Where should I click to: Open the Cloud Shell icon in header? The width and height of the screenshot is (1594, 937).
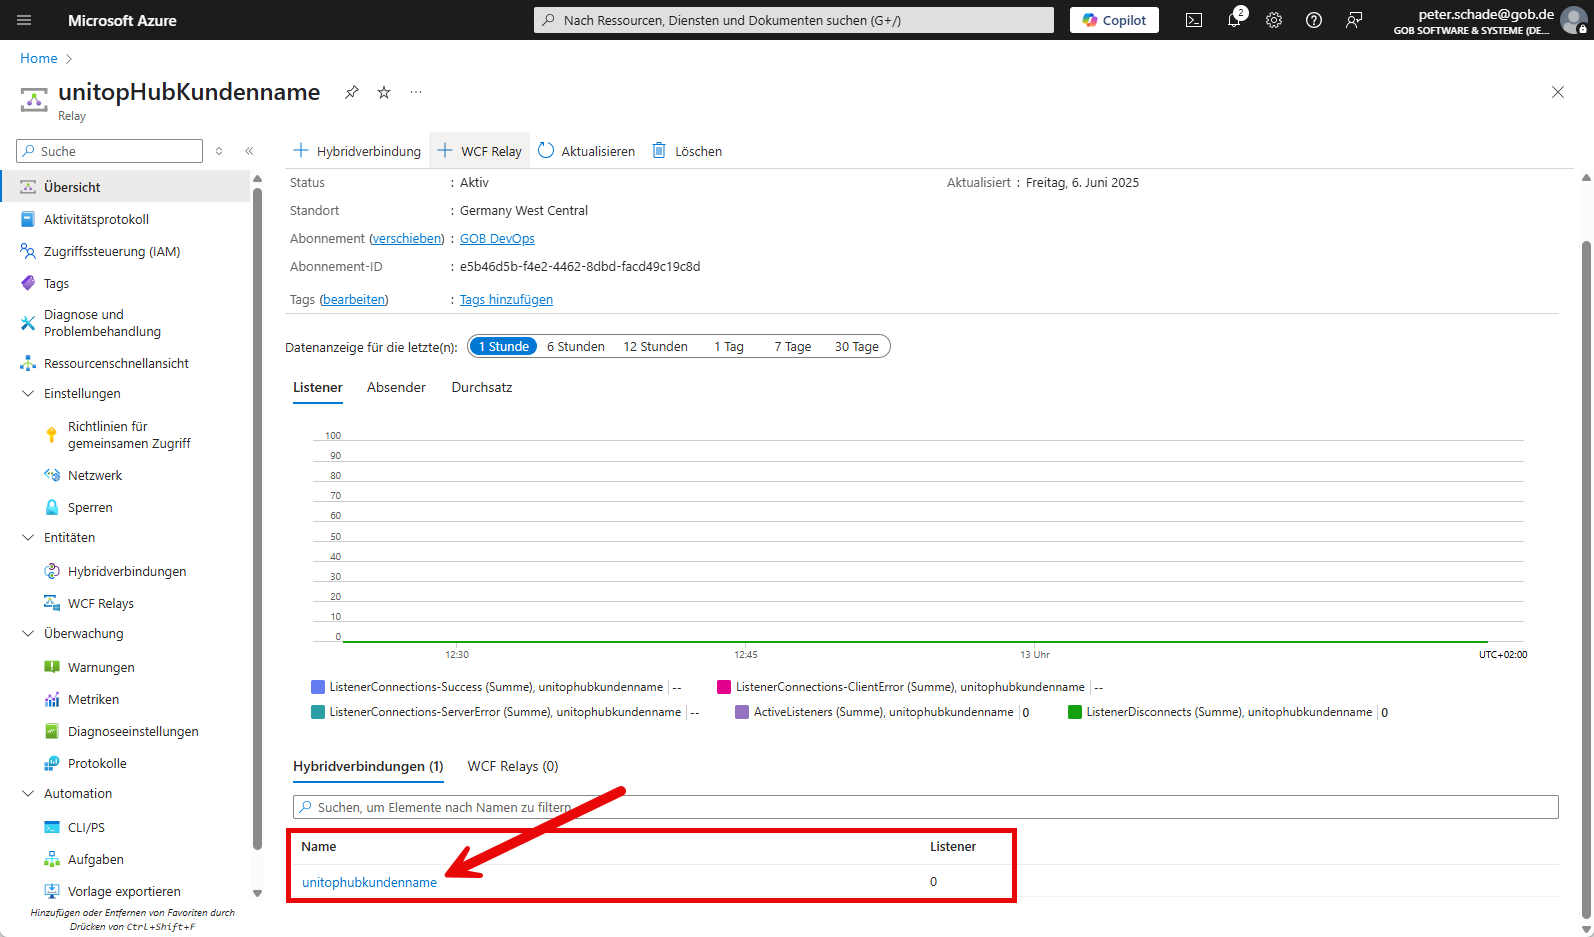[1194, 20]
